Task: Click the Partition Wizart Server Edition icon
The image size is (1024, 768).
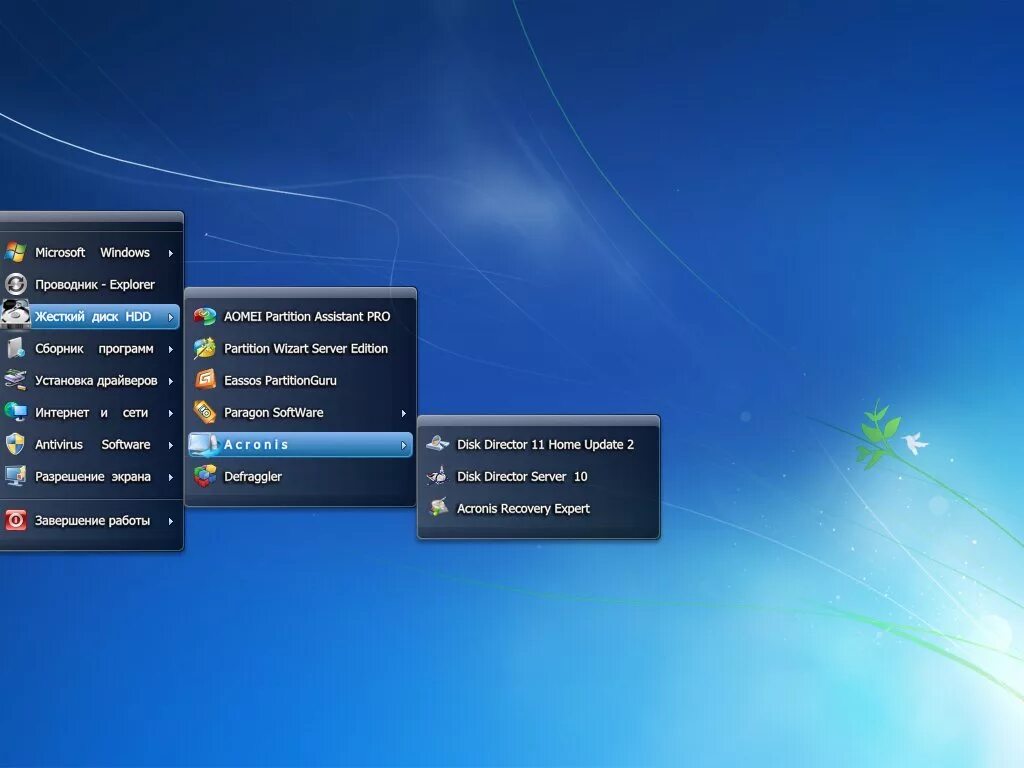Action: point(205,348)
